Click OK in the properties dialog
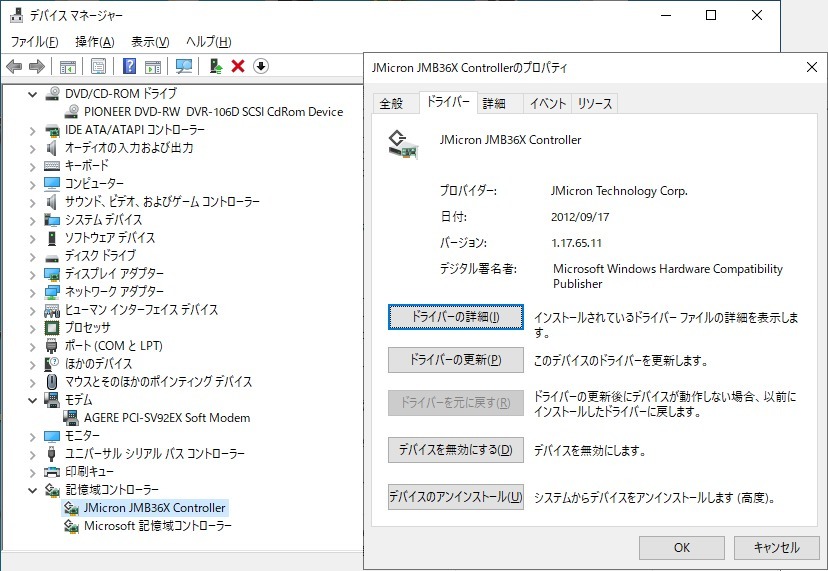This screenshot has height=571, width=828. coord(682,548)
